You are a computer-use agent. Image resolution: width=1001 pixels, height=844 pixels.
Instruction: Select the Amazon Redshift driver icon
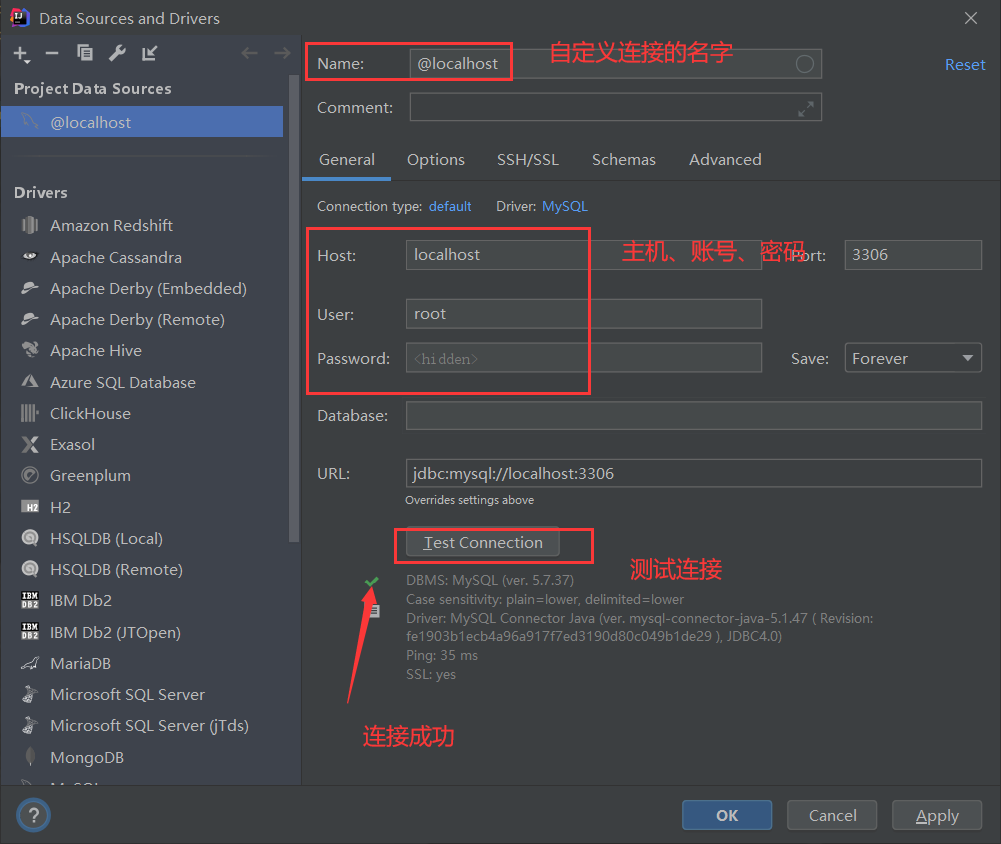coord(29,225)
